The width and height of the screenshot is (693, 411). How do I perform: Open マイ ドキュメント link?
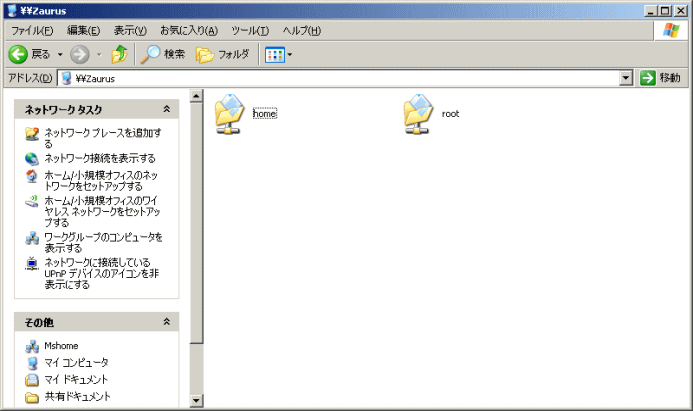point(76,380)
